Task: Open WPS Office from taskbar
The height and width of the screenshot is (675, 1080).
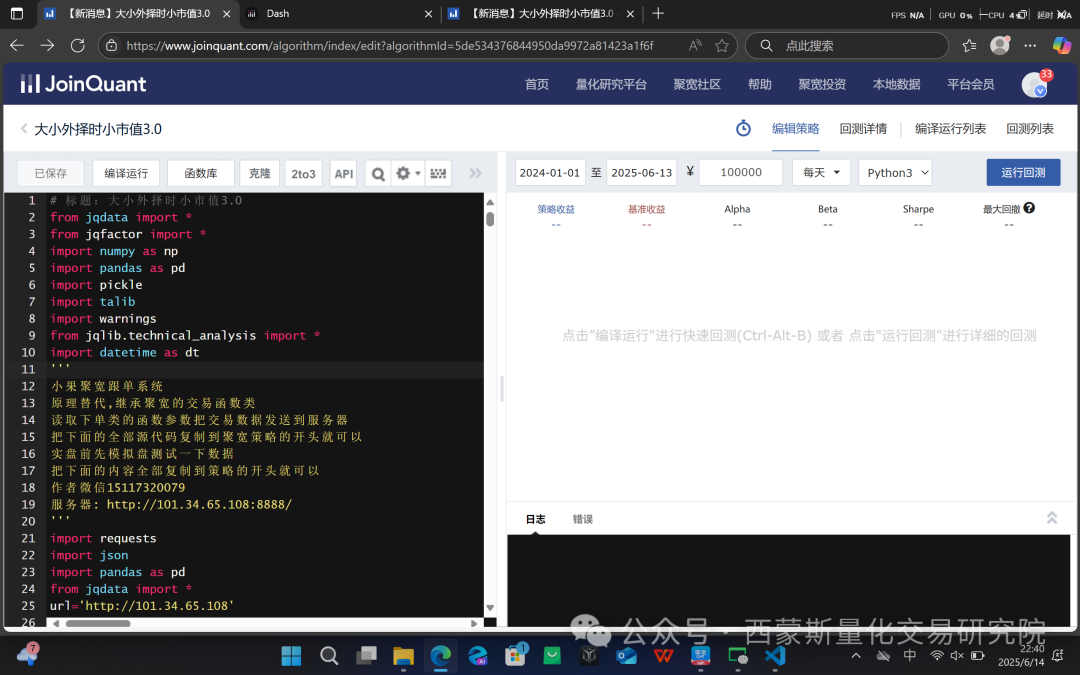Action: (x=663, y=656)
